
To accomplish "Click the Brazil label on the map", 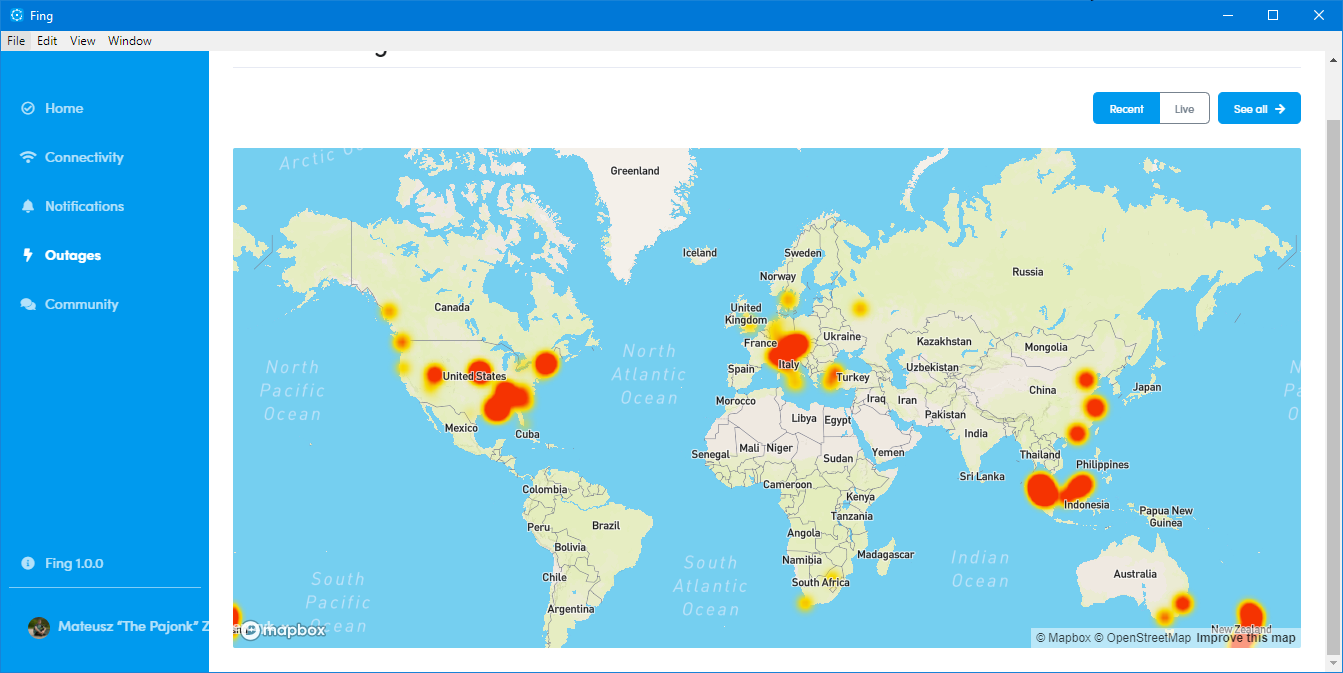I will (606, 525).
